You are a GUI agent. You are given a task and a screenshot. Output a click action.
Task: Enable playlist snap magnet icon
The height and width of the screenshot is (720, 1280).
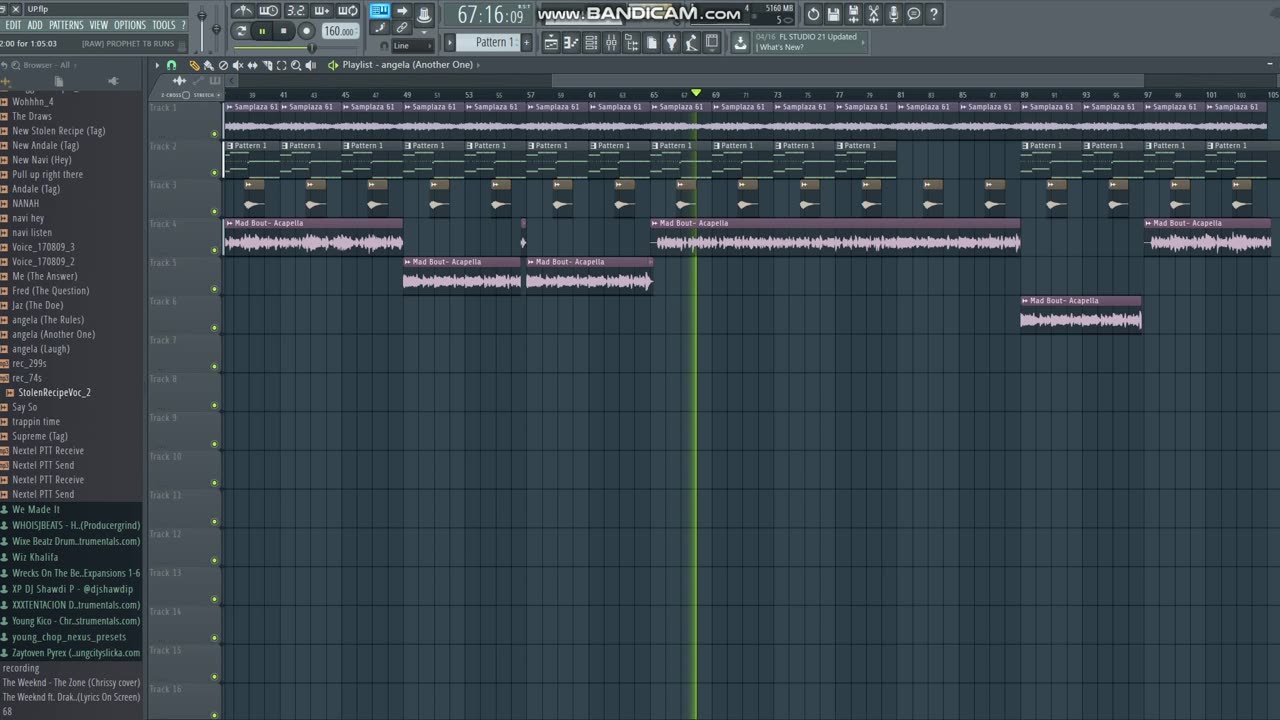pyautogui.click(x=171, y=65)
